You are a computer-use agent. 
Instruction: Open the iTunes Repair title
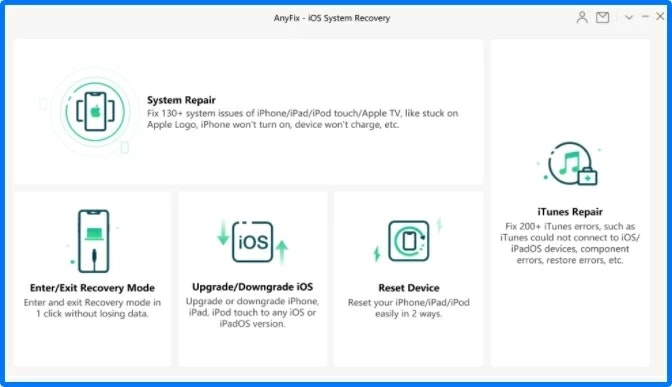[x=570, y=212]
